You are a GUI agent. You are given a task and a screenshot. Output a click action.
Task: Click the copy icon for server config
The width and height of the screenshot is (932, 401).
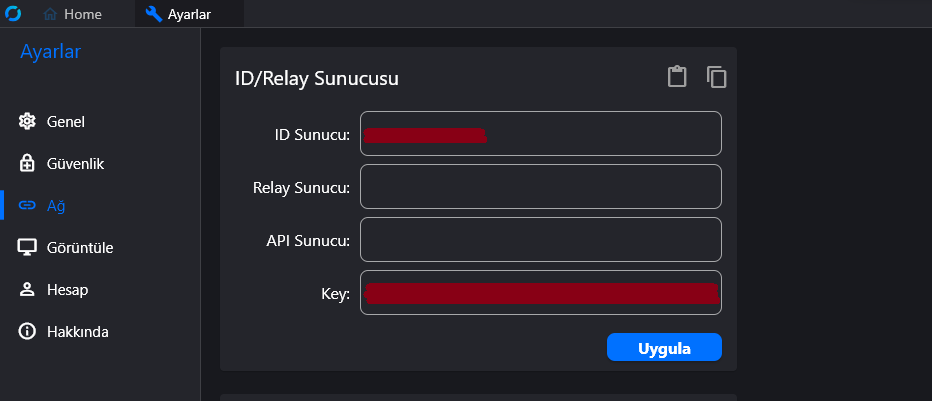point(717,77)
